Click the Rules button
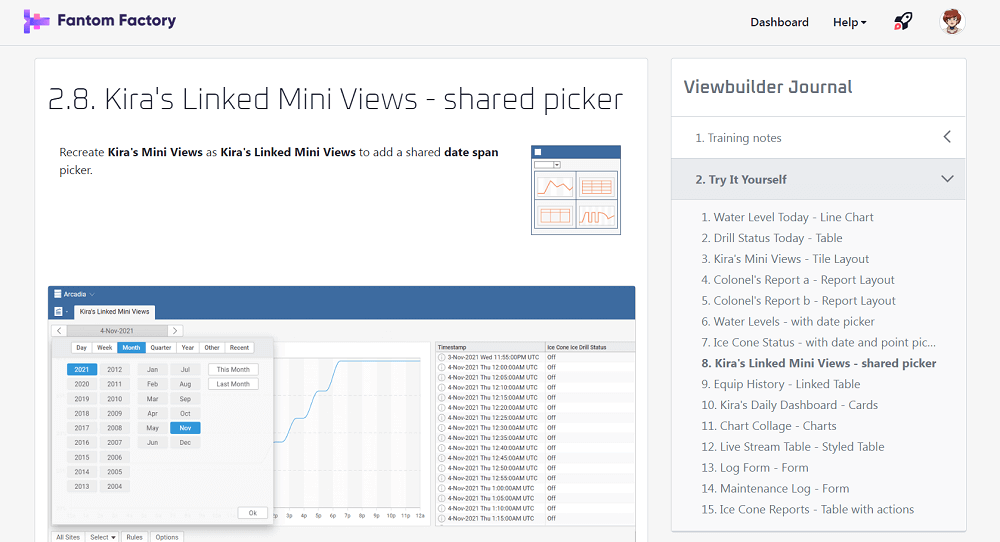 (135, 538)
